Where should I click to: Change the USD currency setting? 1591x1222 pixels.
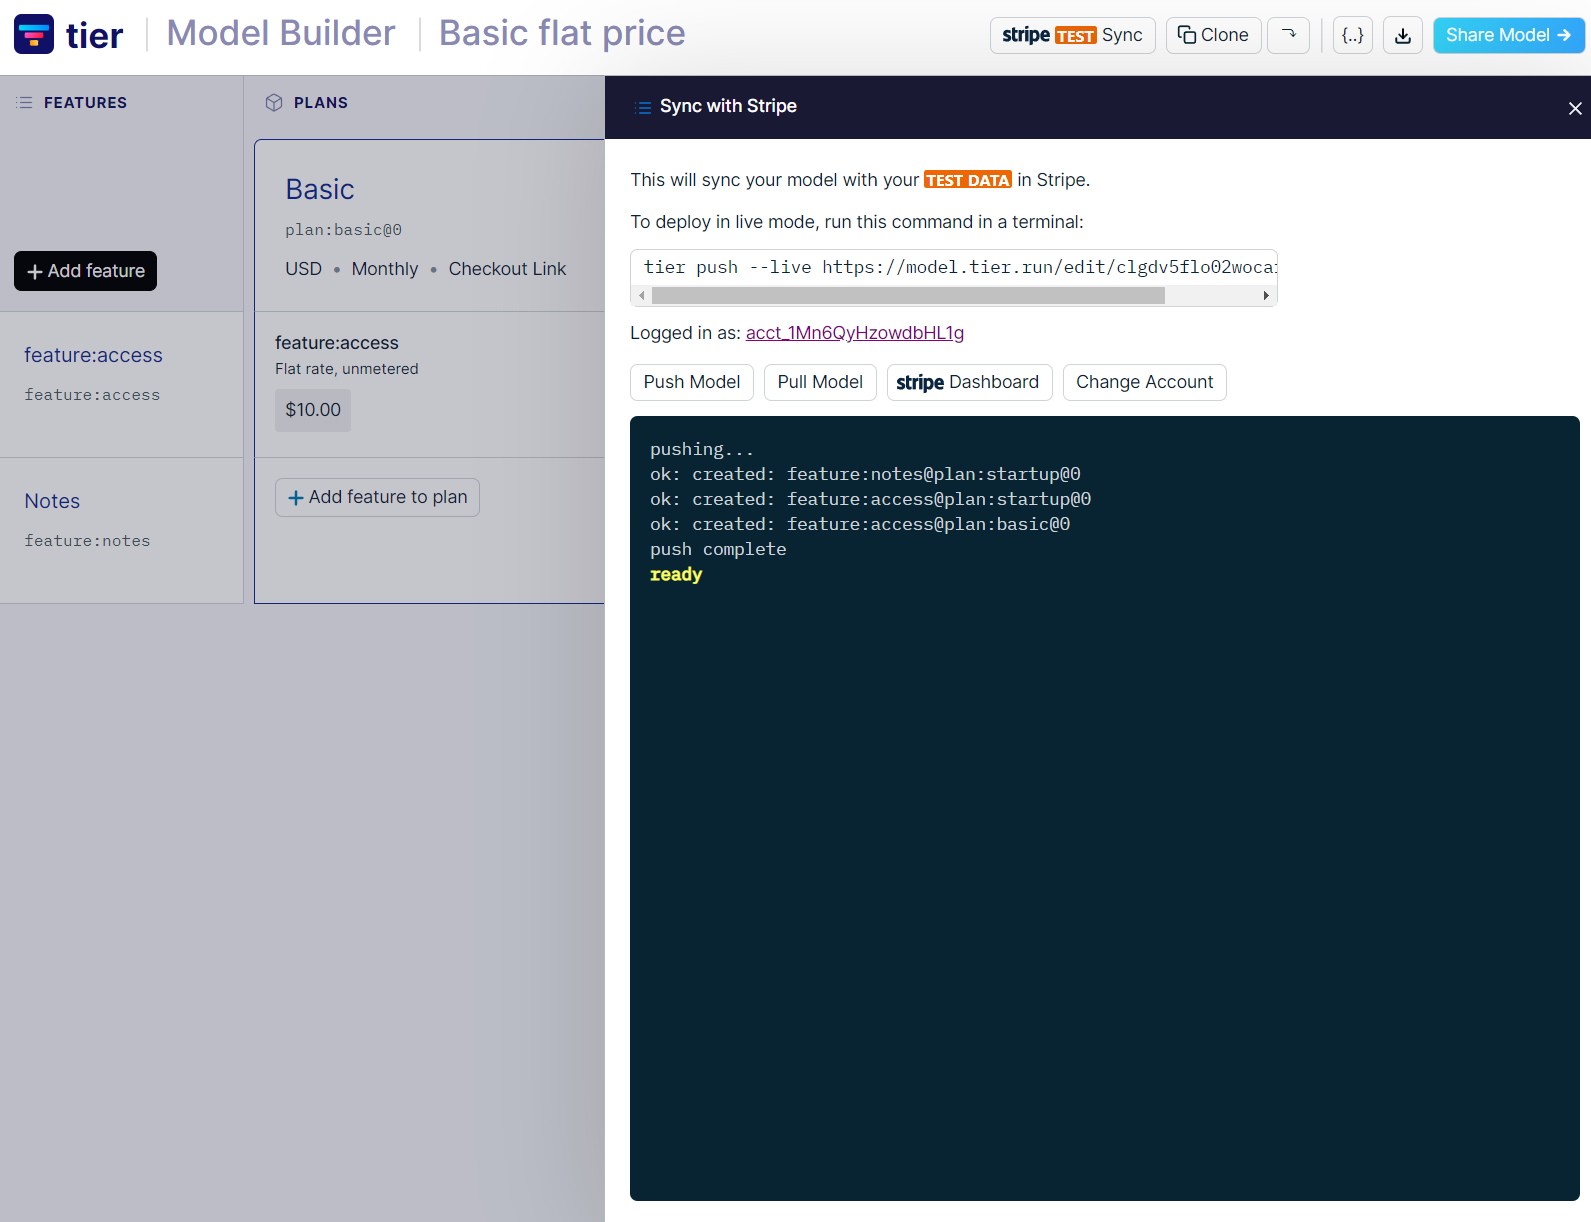pos(303,269)
